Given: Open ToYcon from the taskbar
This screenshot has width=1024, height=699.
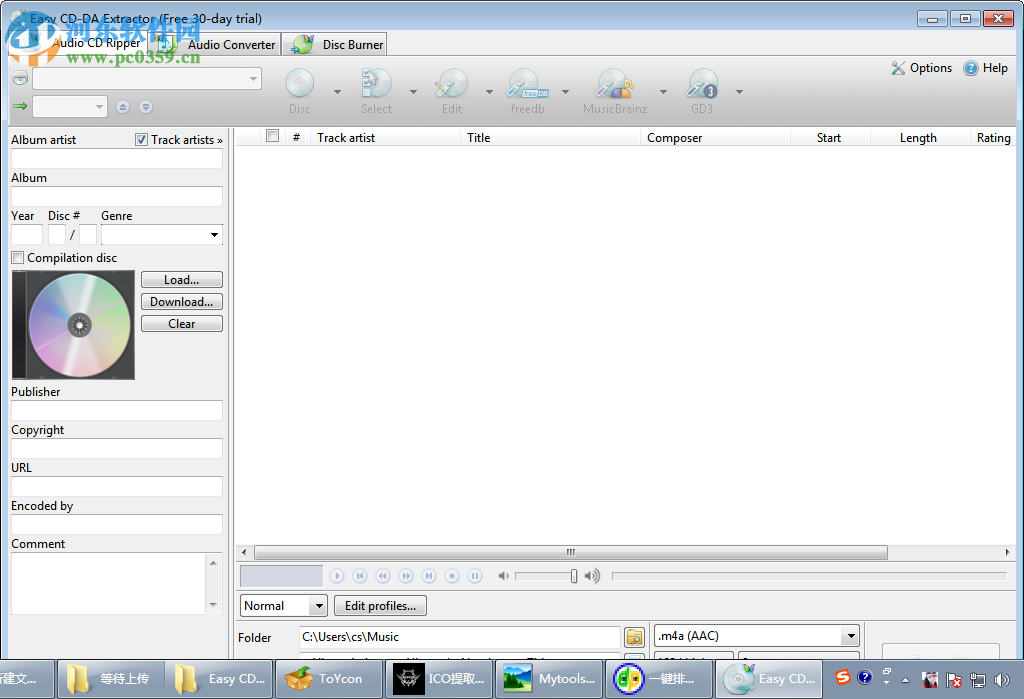Looking at the screenshot, I should tap(329, 679).
